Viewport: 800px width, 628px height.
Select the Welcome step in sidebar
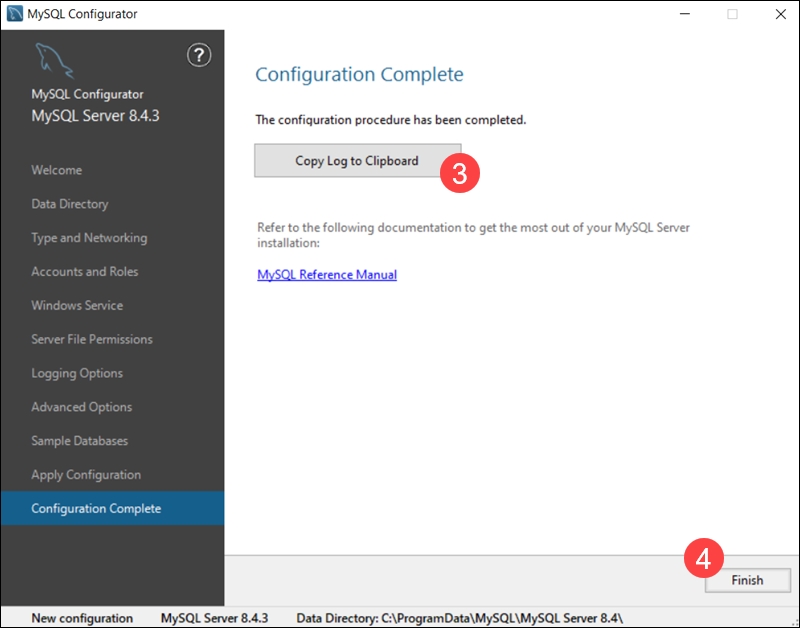pyautogui.click(x=60, y=170)
